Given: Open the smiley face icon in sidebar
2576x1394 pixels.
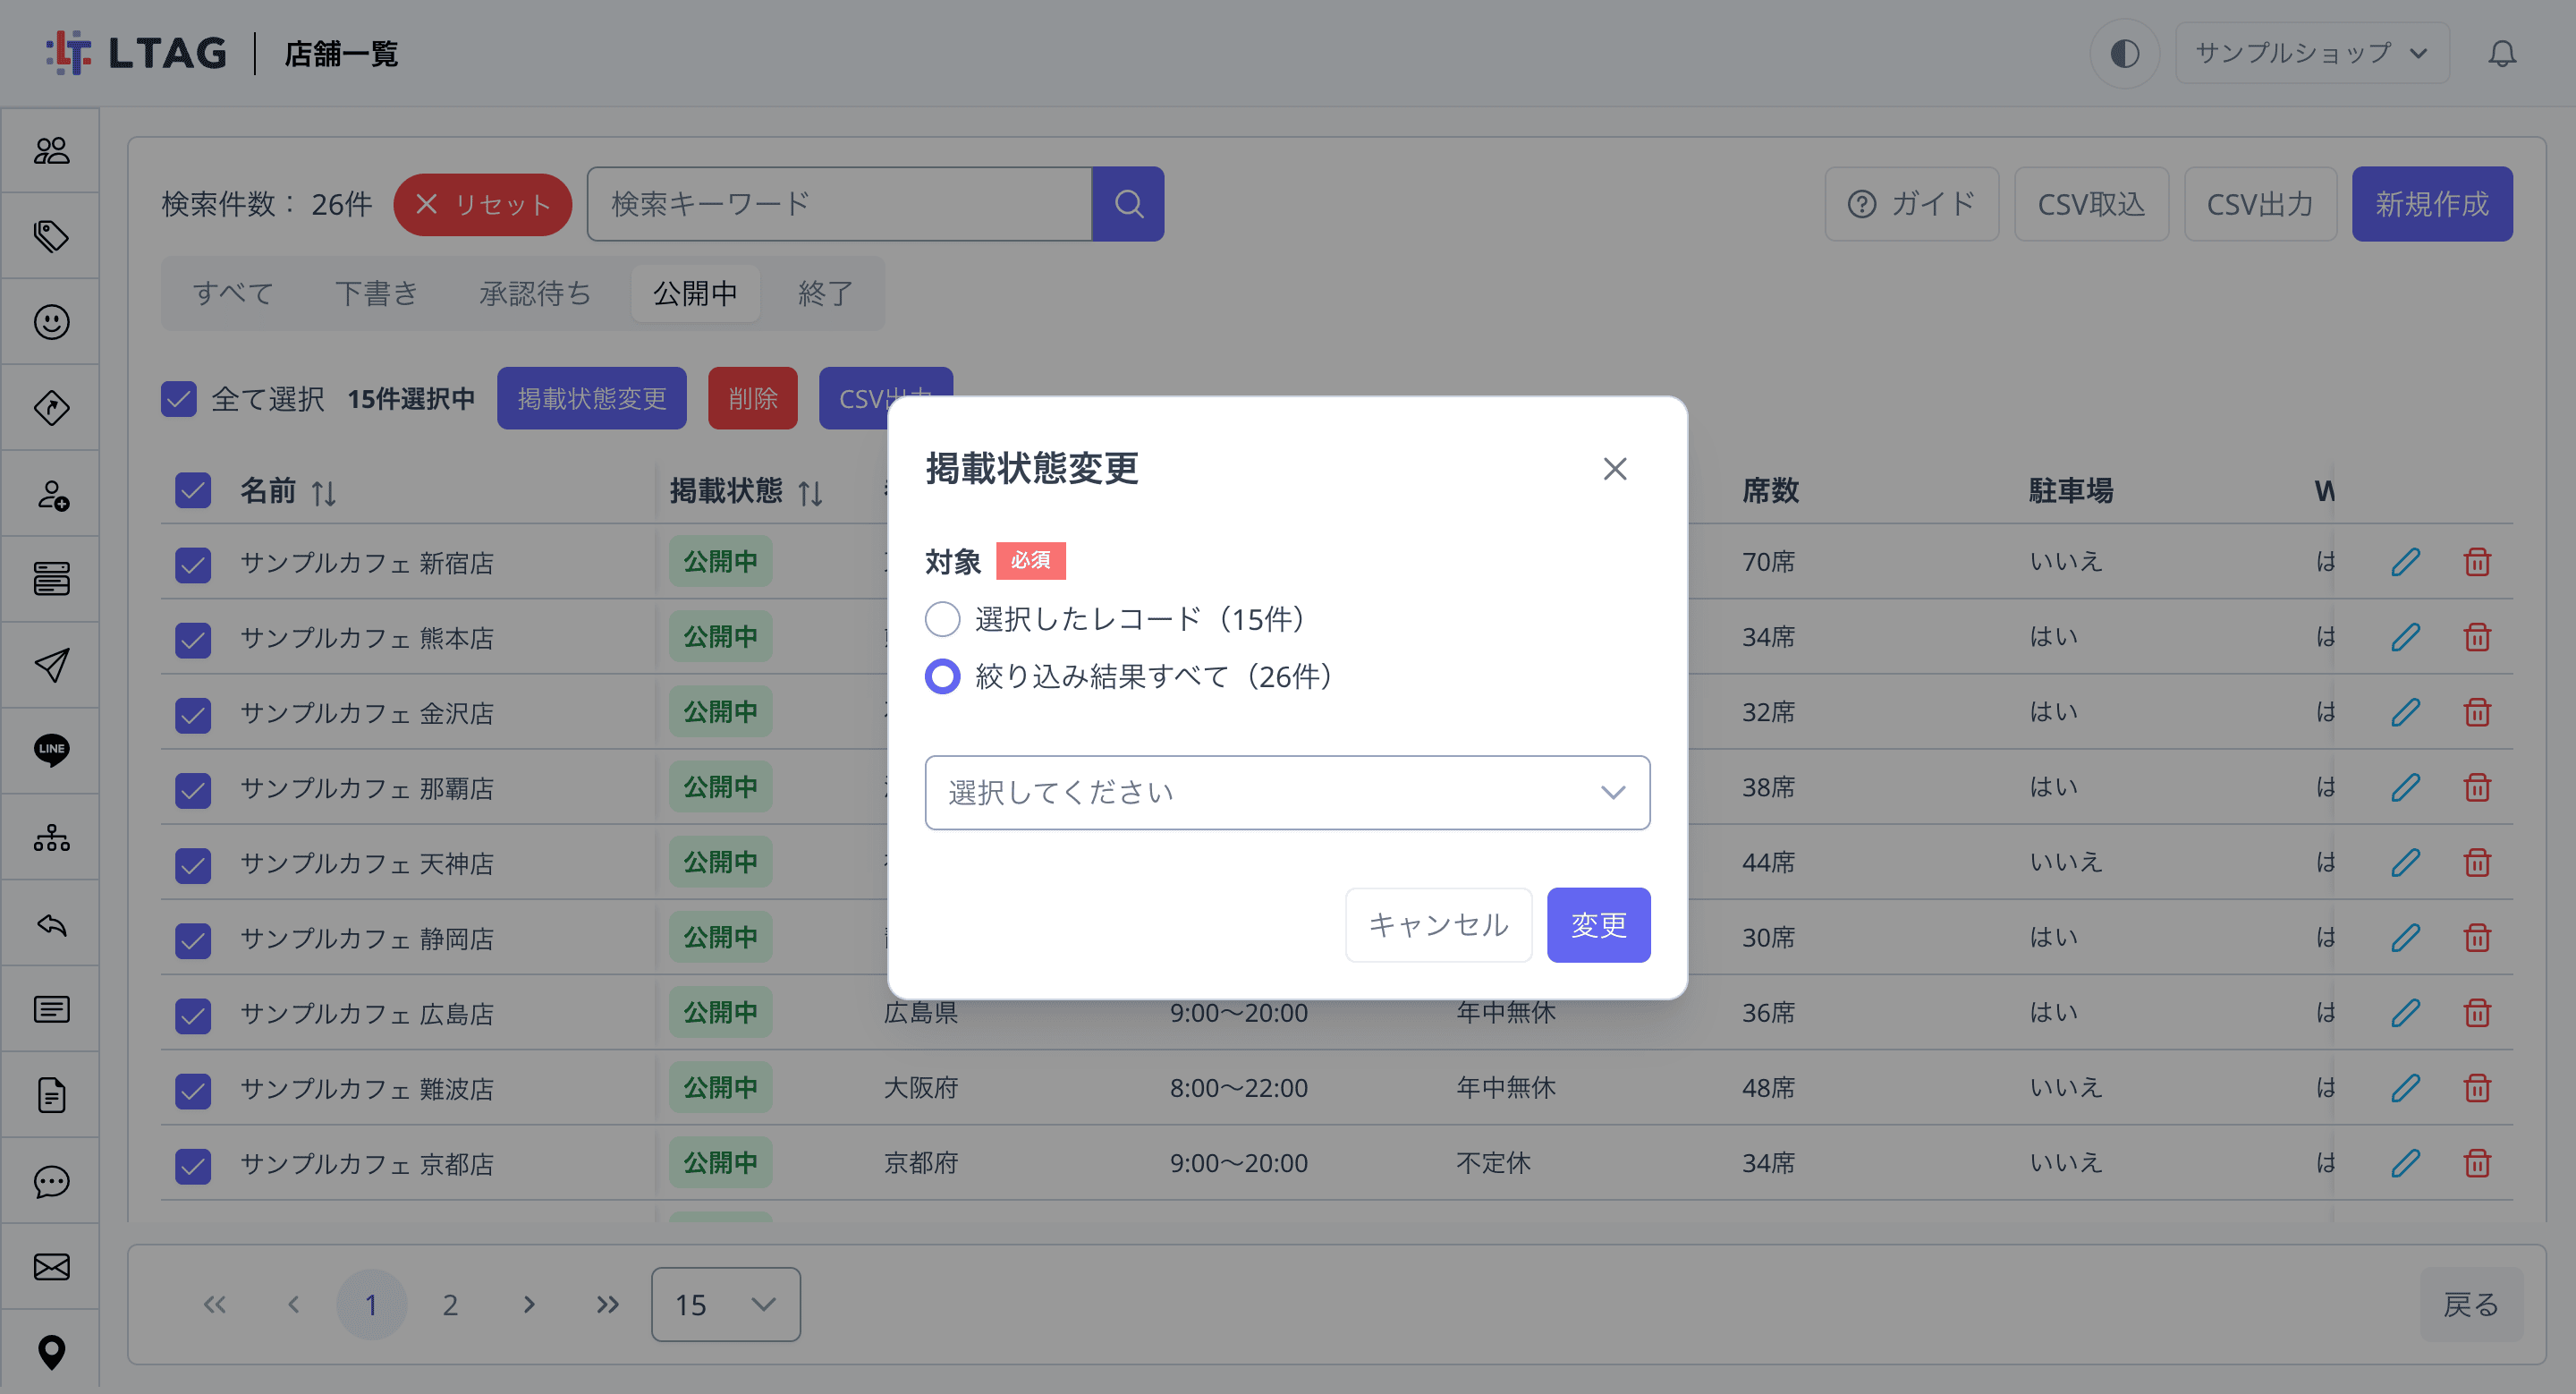Looking at the screenshot, I should (51, 322).
